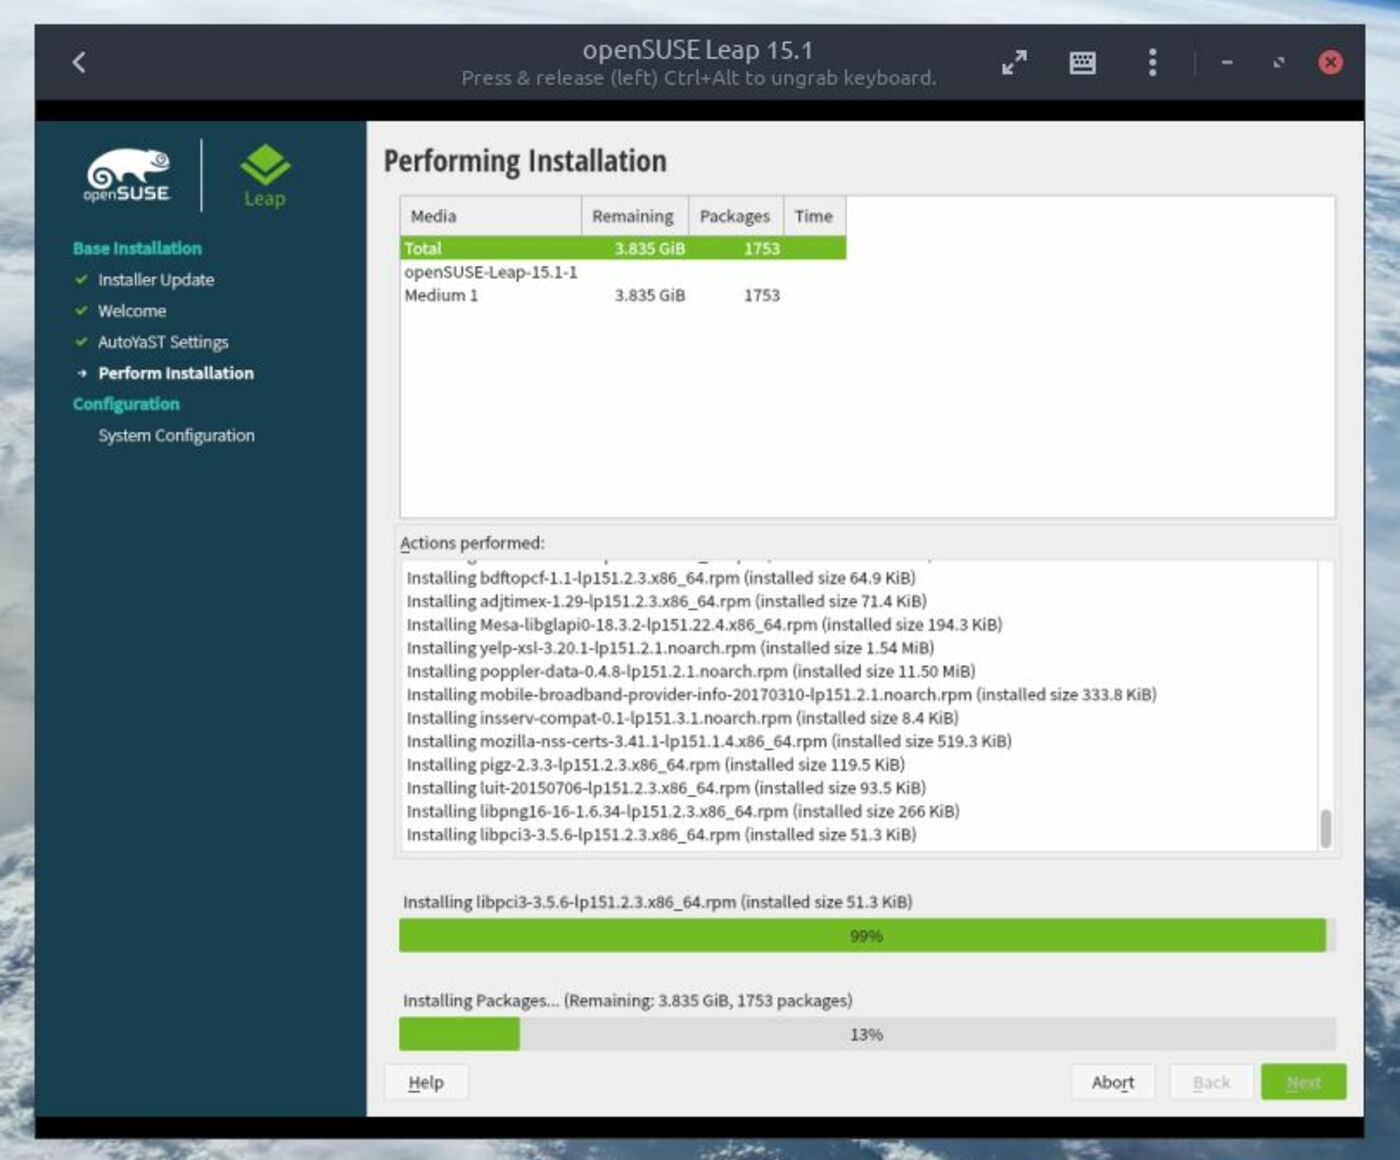
Task: Click the checkmark beside AutoYaST Settings
Action: (x=82, y=342)
